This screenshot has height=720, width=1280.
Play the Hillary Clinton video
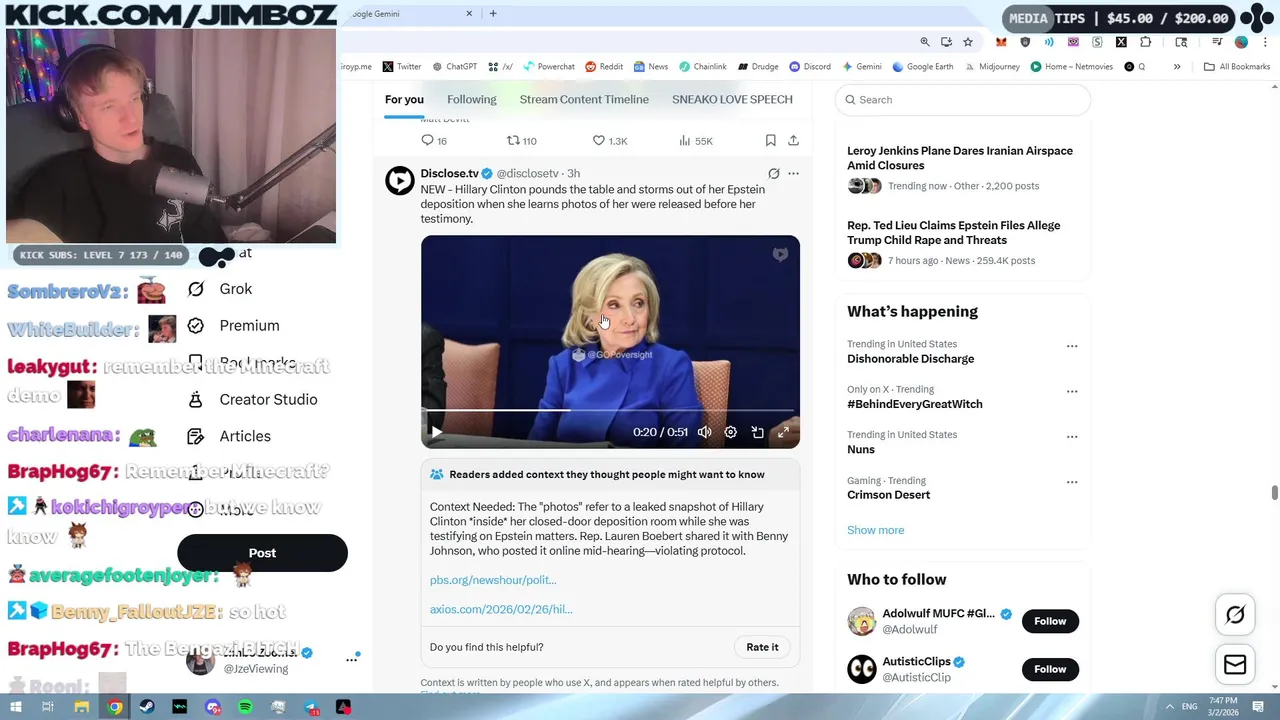pos(436,432)
